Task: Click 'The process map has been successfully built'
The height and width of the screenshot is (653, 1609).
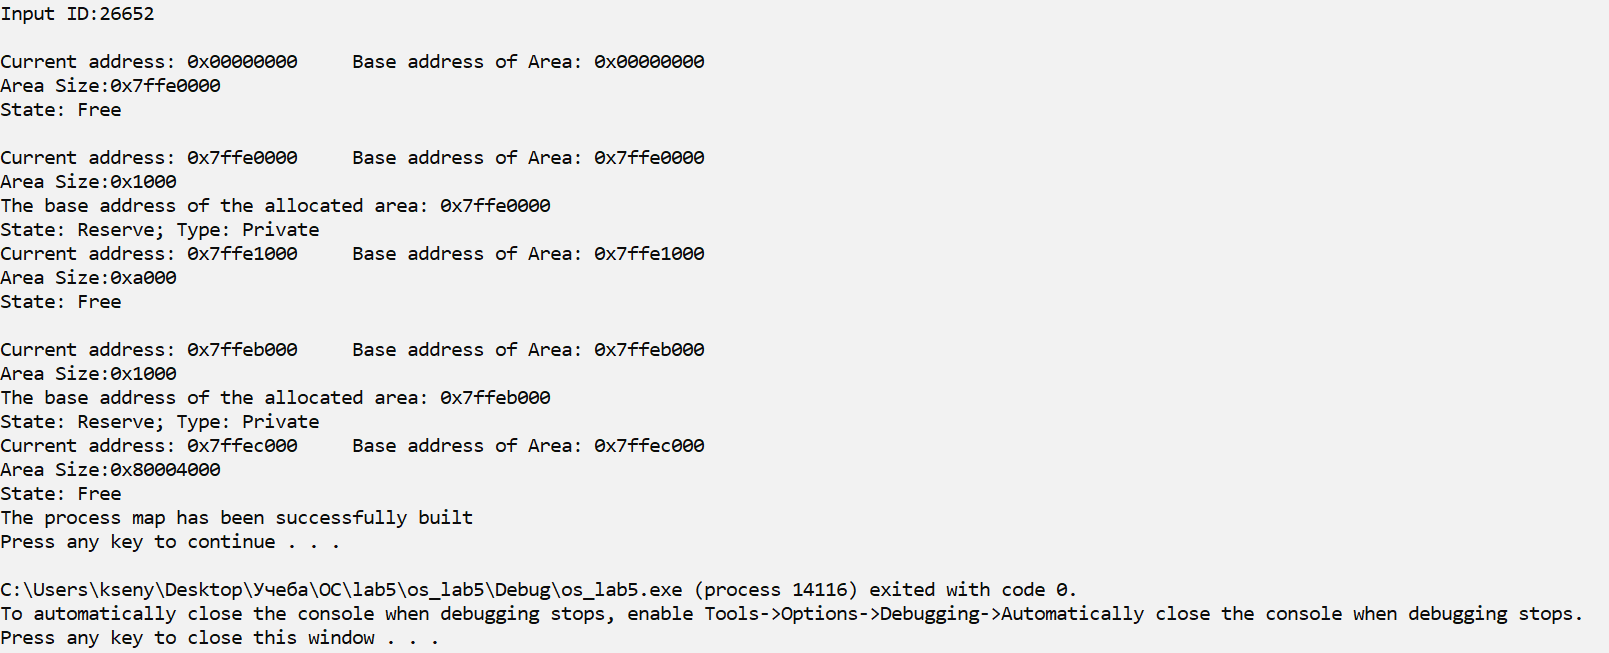Action: (x=237, y=518)
